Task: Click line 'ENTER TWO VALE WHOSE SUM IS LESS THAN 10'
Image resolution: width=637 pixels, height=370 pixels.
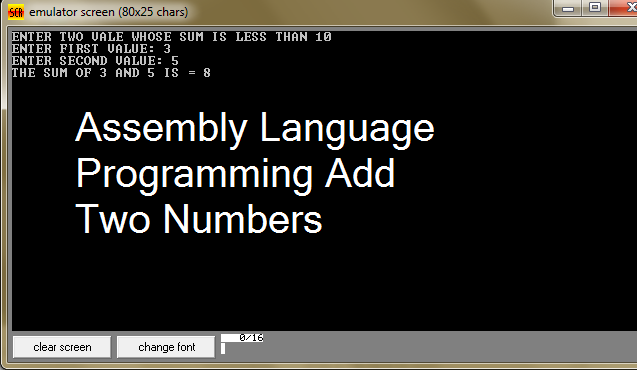Action: click(171, 37)
